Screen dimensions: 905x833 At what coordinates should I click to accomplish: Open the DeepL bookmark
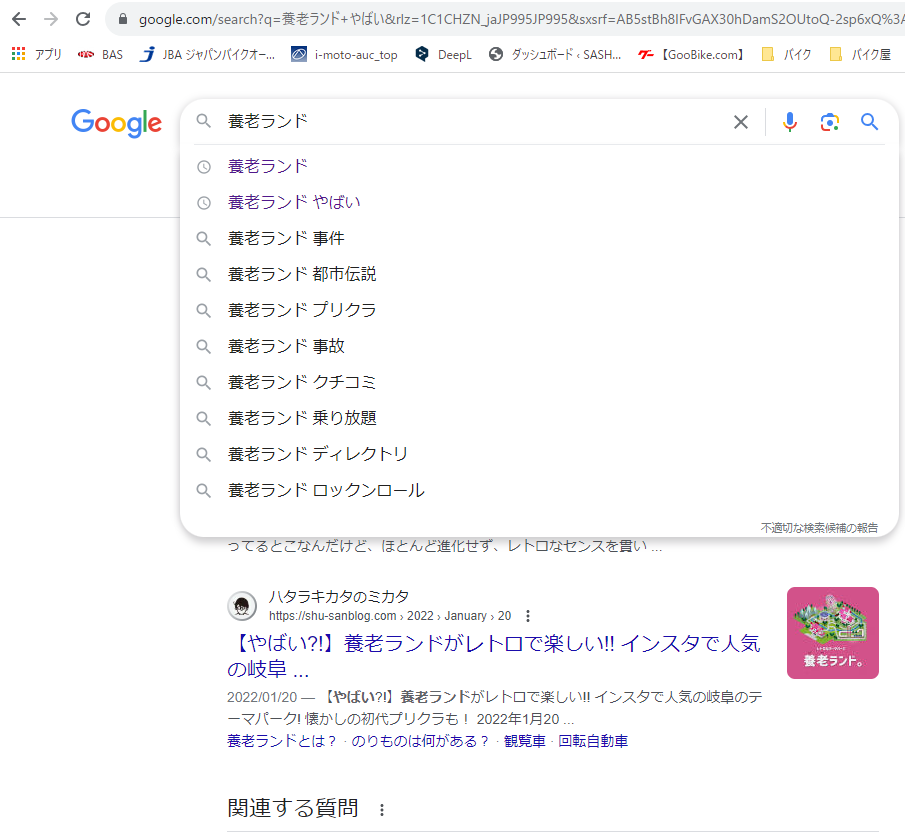443,54
